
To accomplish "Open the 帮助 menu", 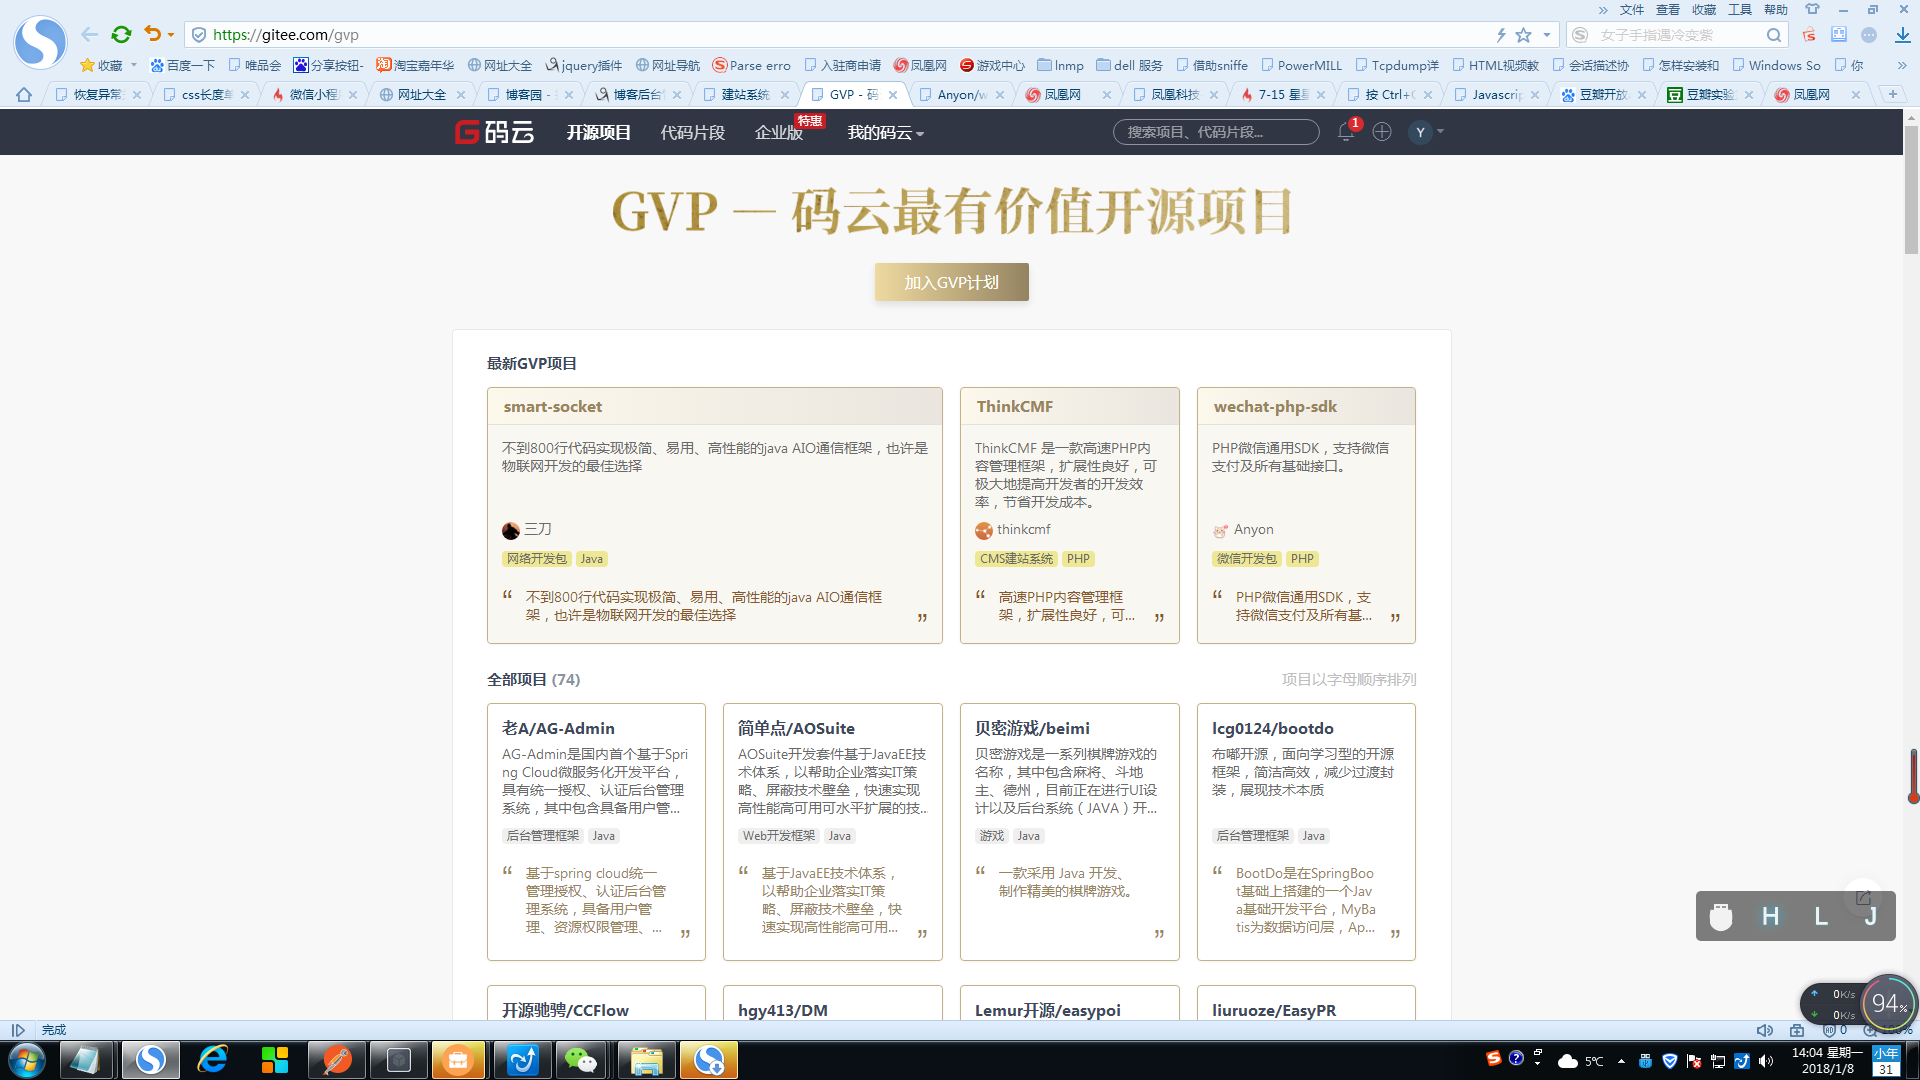I will [1776, 9].
